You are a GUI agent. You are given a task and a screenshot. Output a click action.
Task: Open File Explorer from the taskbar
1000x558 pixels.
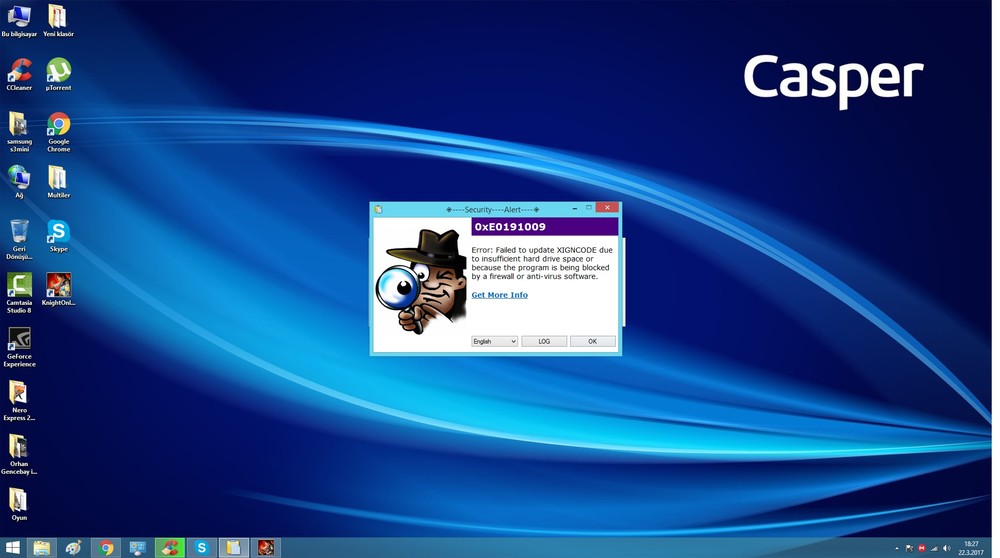click(42, 548)
